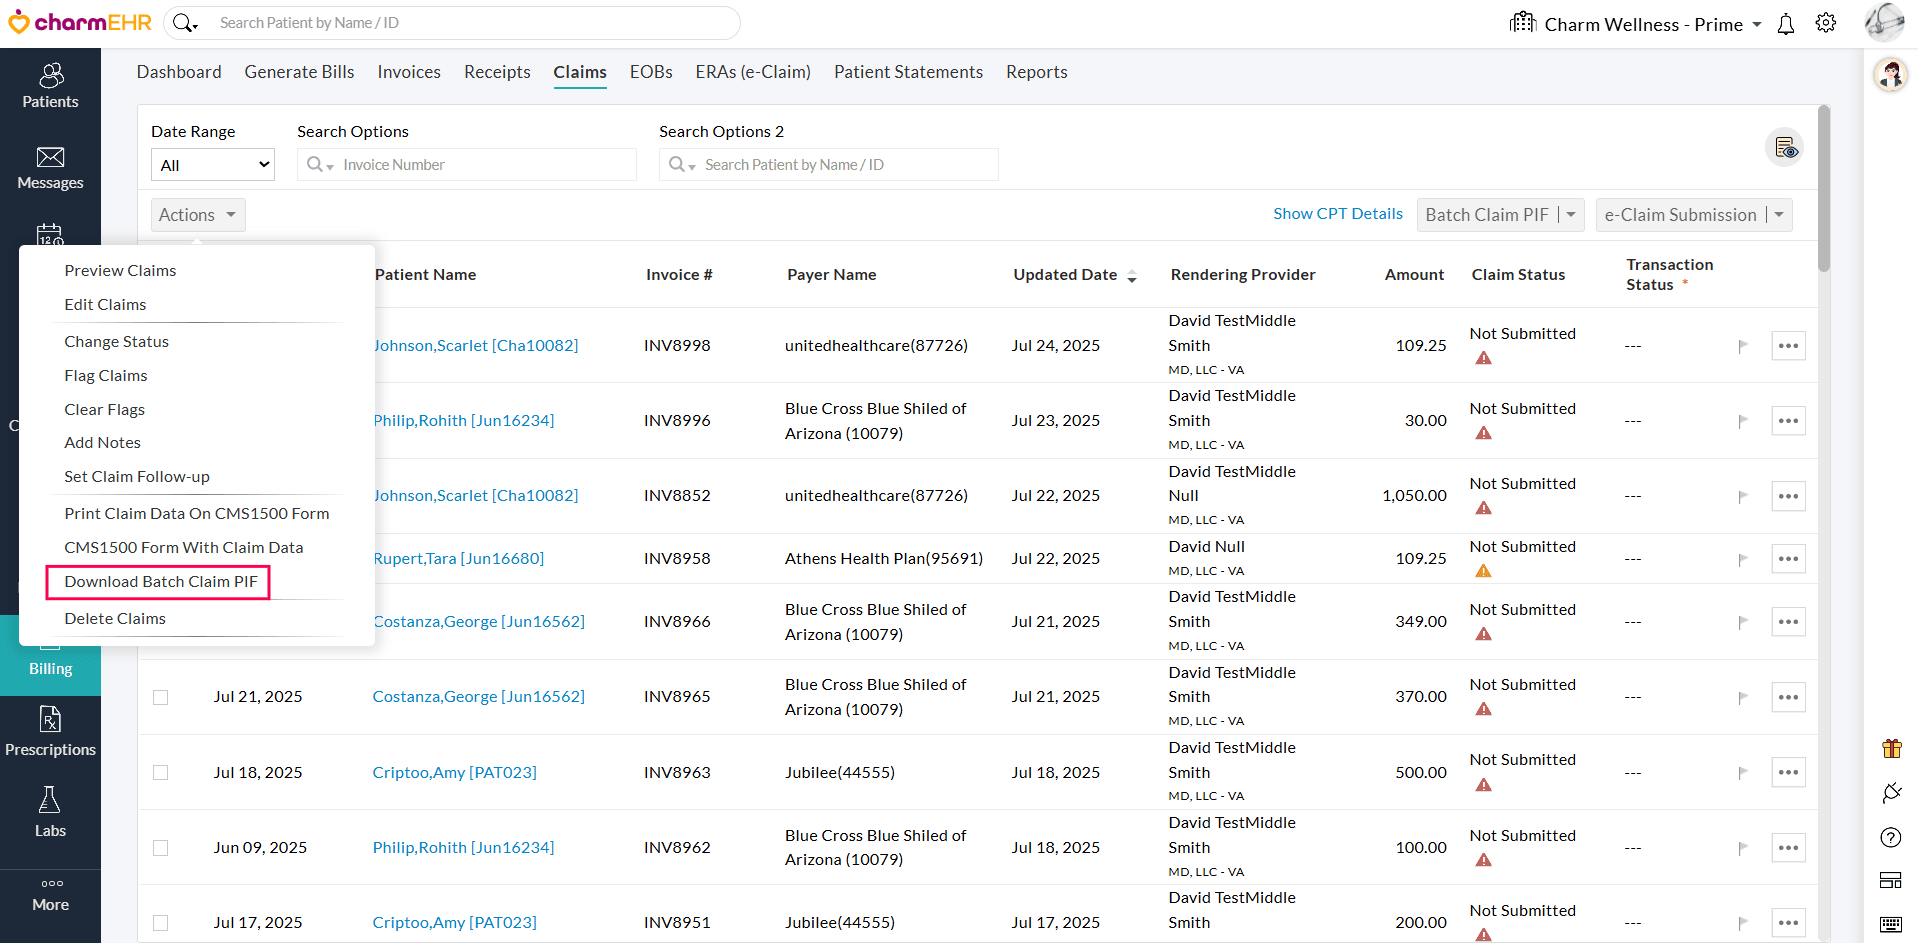
Task: Expand the e-Claim Submission dropdown
Action: point(1779,214)
